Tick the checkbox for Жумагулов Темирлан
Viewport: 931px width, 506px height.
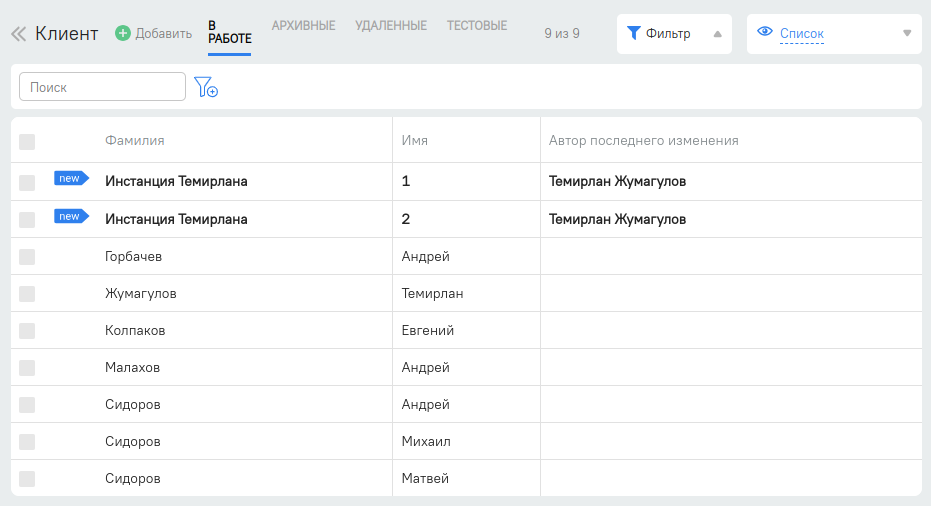click(27, 294)
